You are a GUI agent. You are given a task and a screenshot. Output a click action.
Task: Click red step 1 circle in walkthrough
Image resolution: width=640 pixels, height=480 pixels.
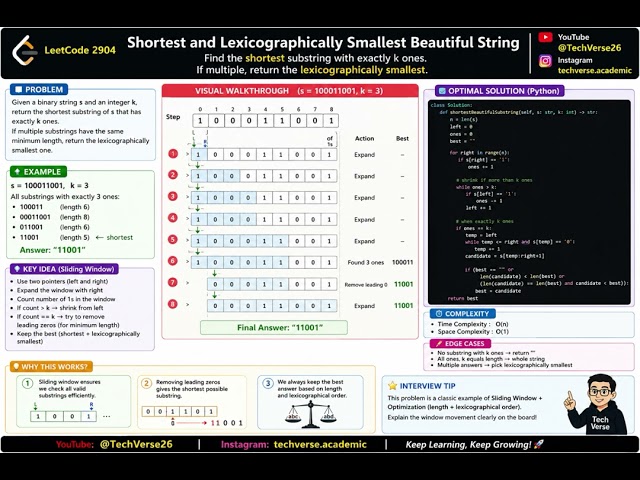pos(173,154)
